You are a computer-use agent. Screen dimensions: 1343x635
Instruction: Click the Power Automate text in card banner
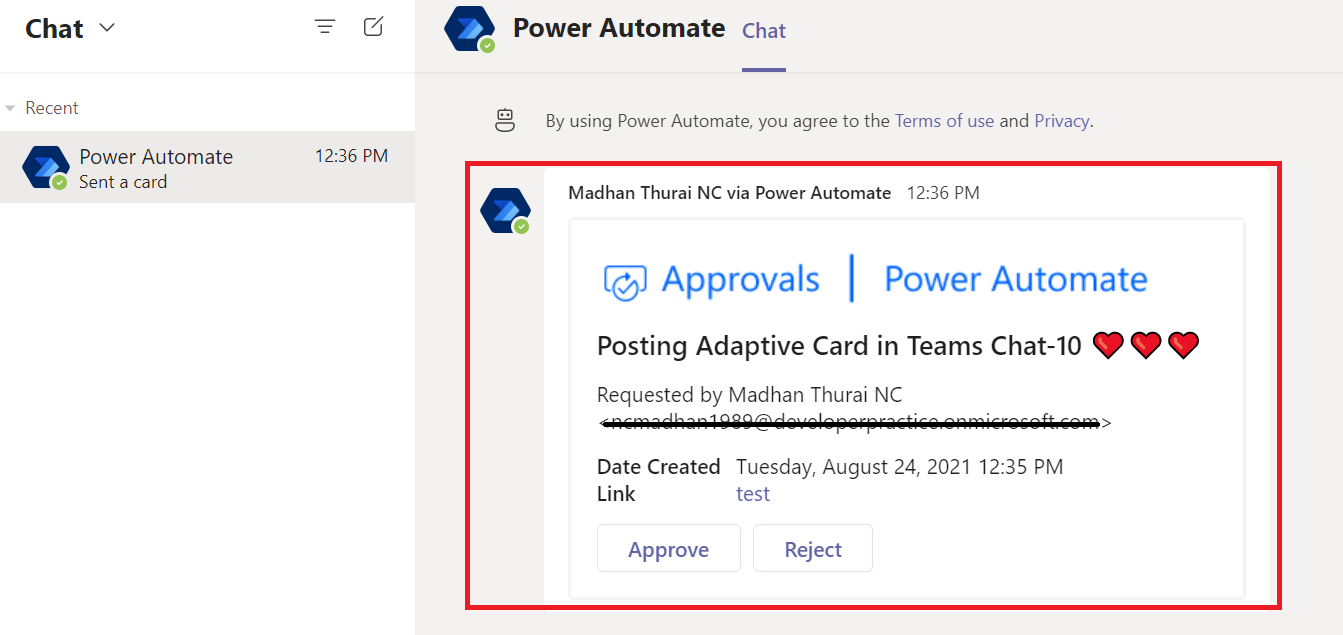point(1016,280)
